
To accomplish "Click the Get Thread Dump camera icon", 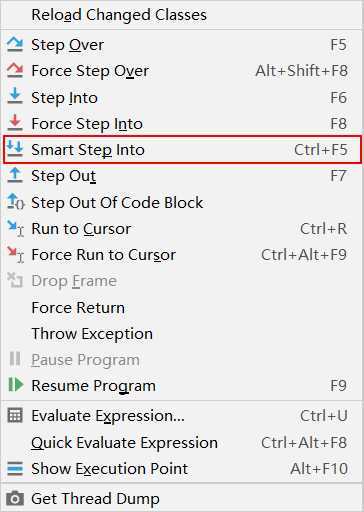I will point(15,498).
